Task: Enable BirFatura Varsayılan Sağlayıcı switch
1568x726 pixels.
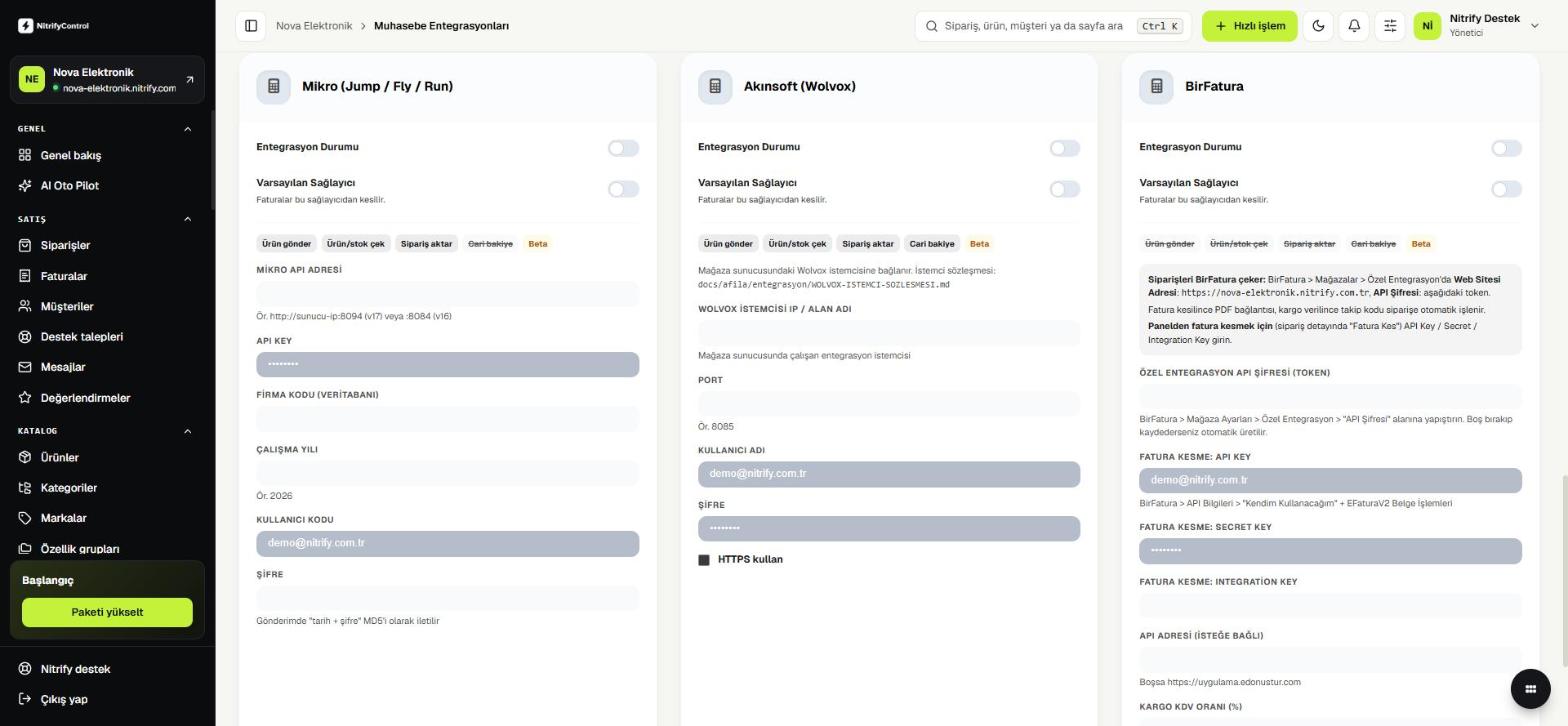Action: point(1506,189)
